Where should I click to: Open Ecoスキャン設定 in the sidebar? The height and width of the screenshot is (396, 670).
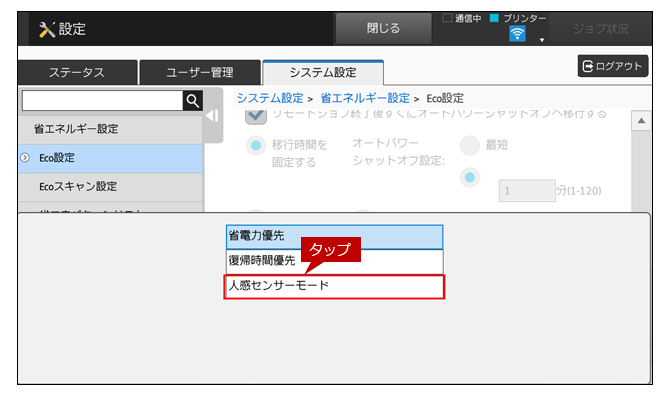[x=110, y=187]
